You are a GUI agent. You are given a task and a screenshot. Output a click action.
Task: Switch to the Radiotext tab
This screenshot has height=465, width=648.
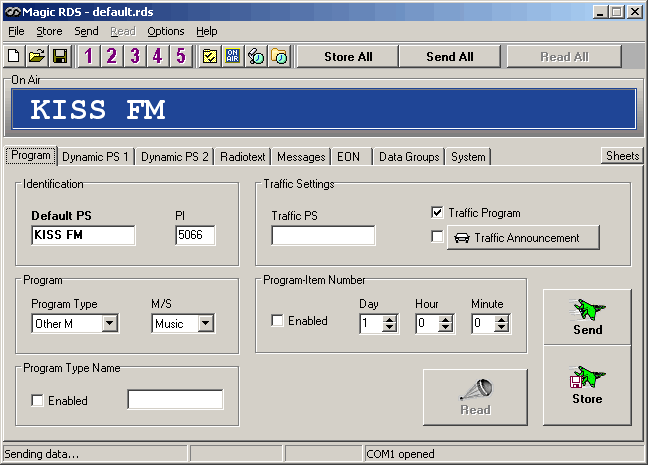[243, 157]
